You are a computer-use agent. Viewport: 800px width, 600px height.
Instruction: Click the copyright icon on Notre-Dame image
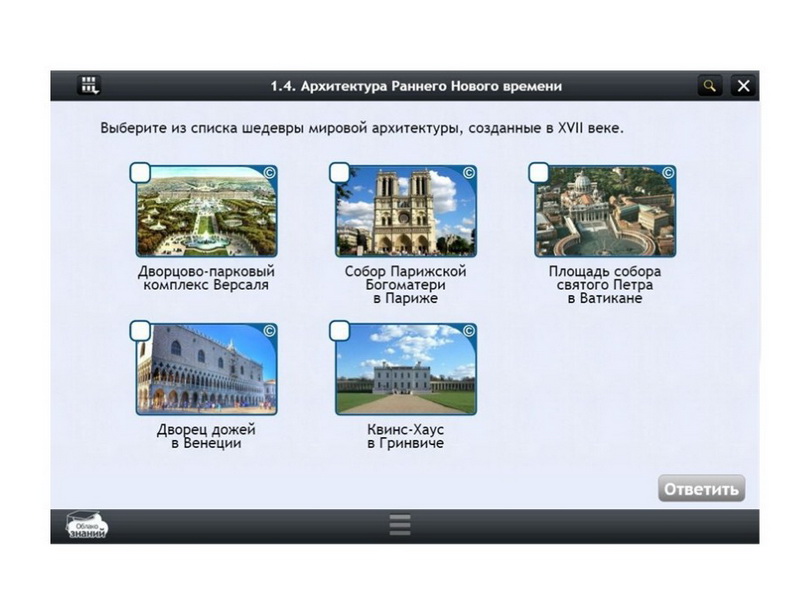click(x=467, y=173)
